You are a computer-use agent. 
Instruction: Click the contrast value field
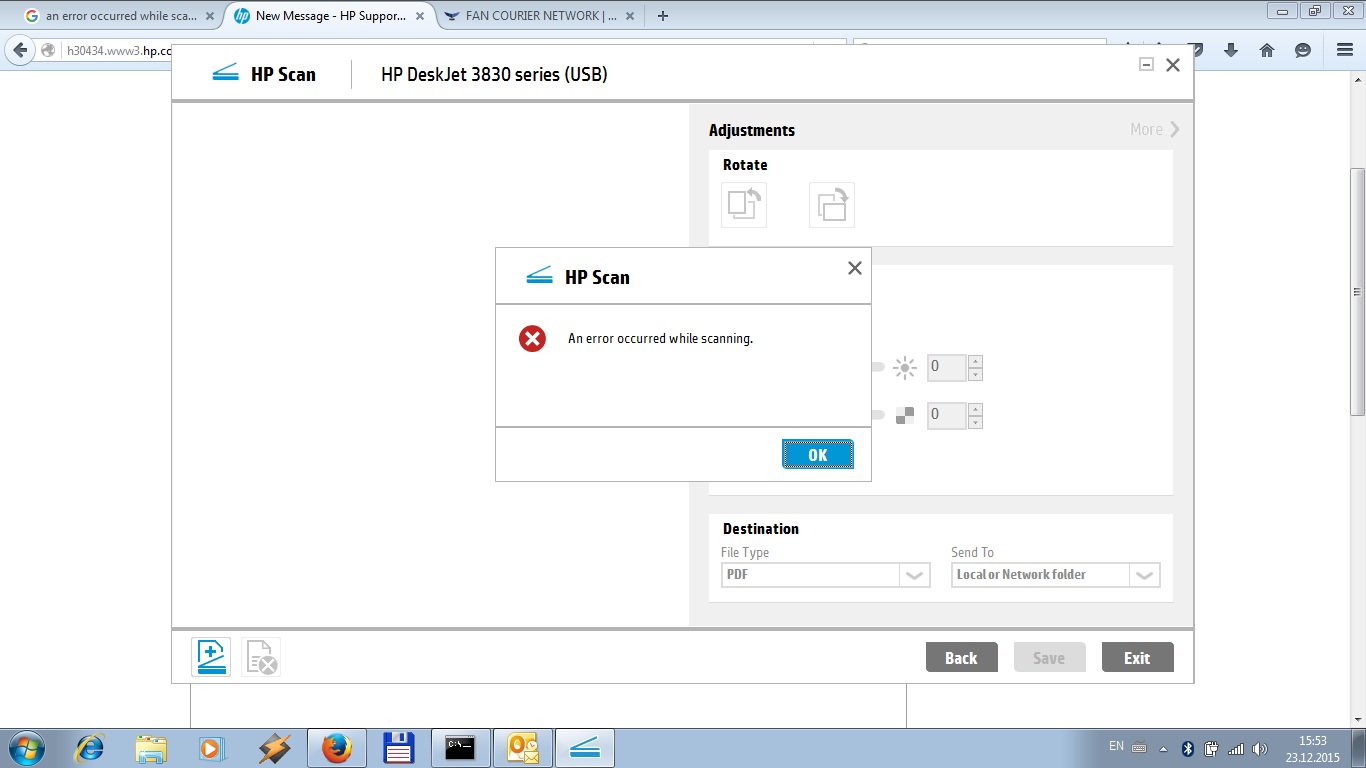pyautogui.click(x=947, y=415)
